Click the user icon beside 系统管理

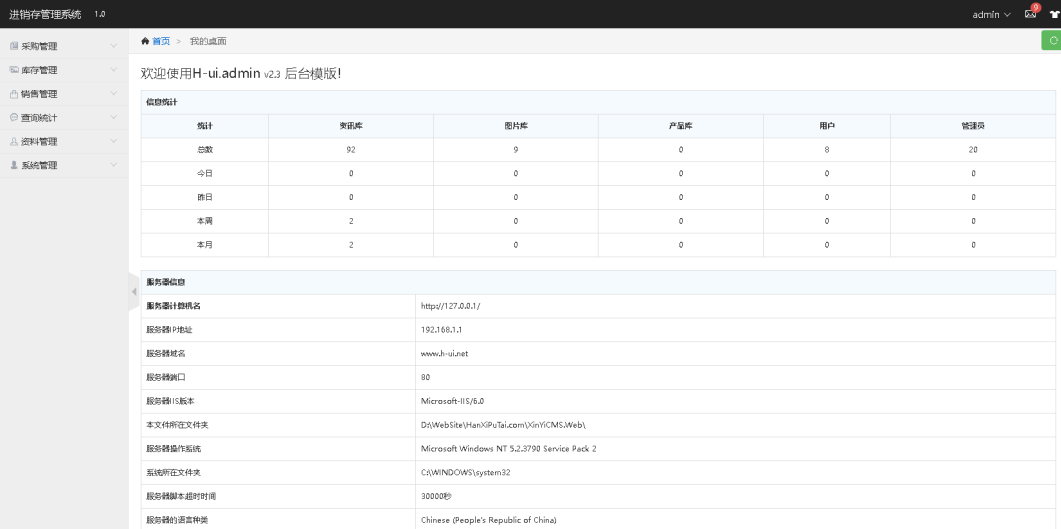tap(14, 165)
